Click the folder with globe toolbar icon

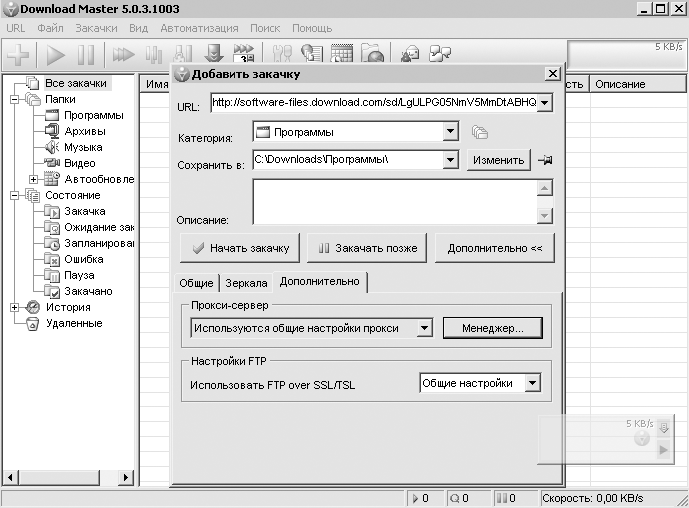(373, 54)
